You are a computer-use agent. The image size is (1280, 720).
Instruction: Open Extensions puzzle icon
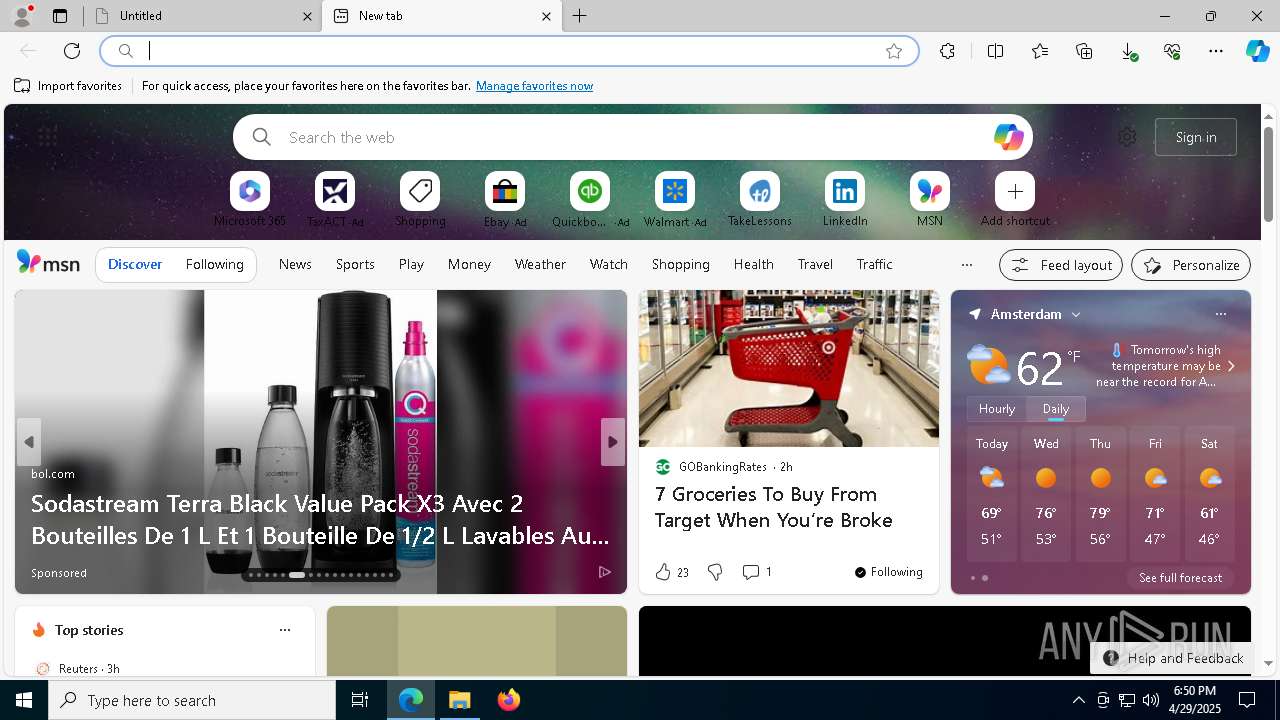click(948, 51)
